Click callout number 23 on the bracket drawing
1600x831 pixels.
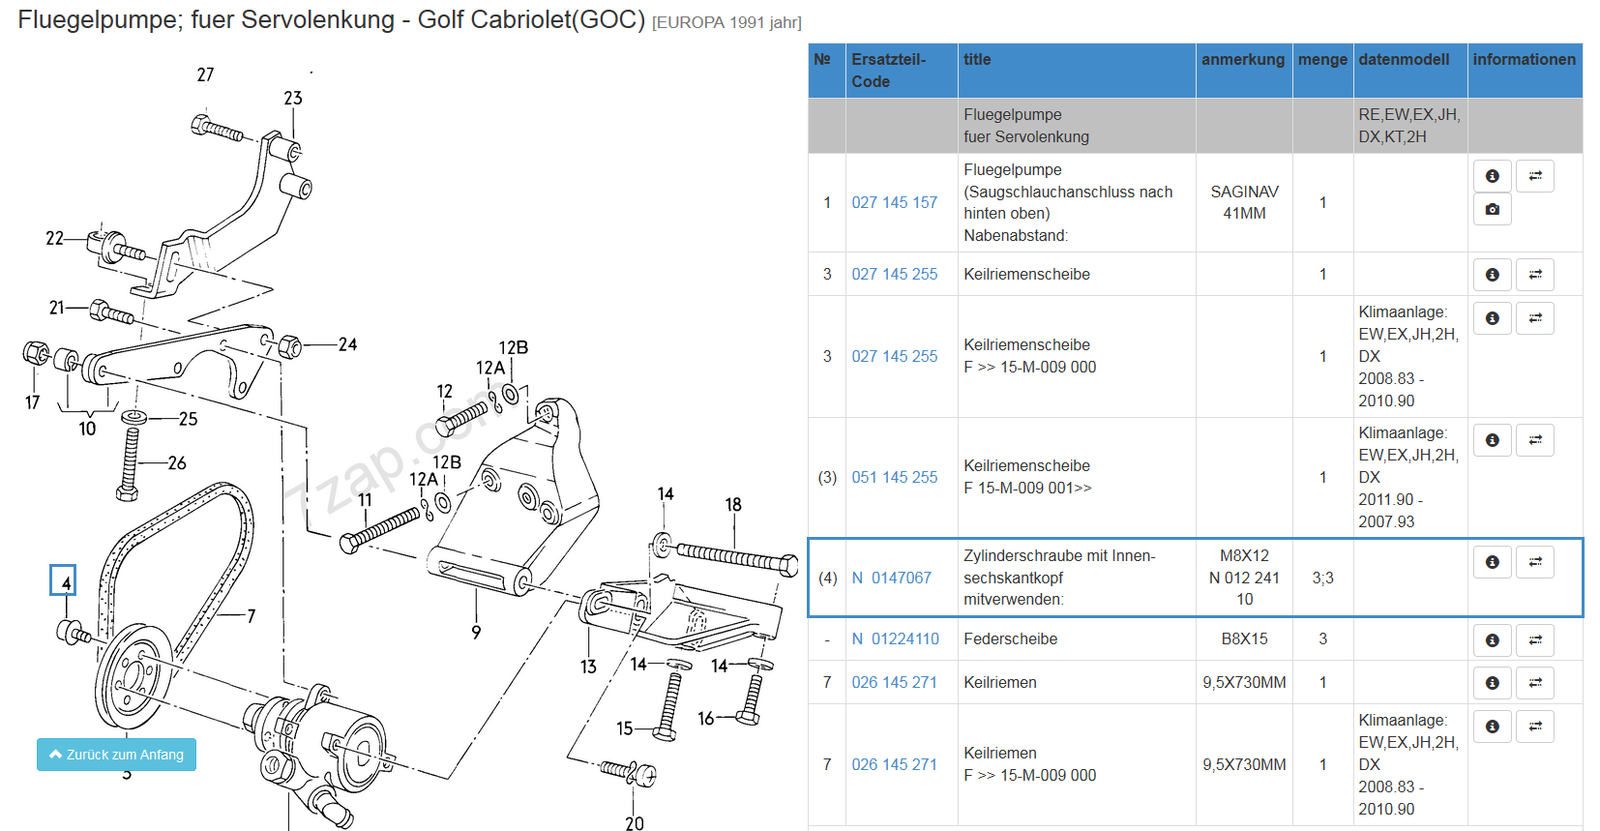pos(293,98)
